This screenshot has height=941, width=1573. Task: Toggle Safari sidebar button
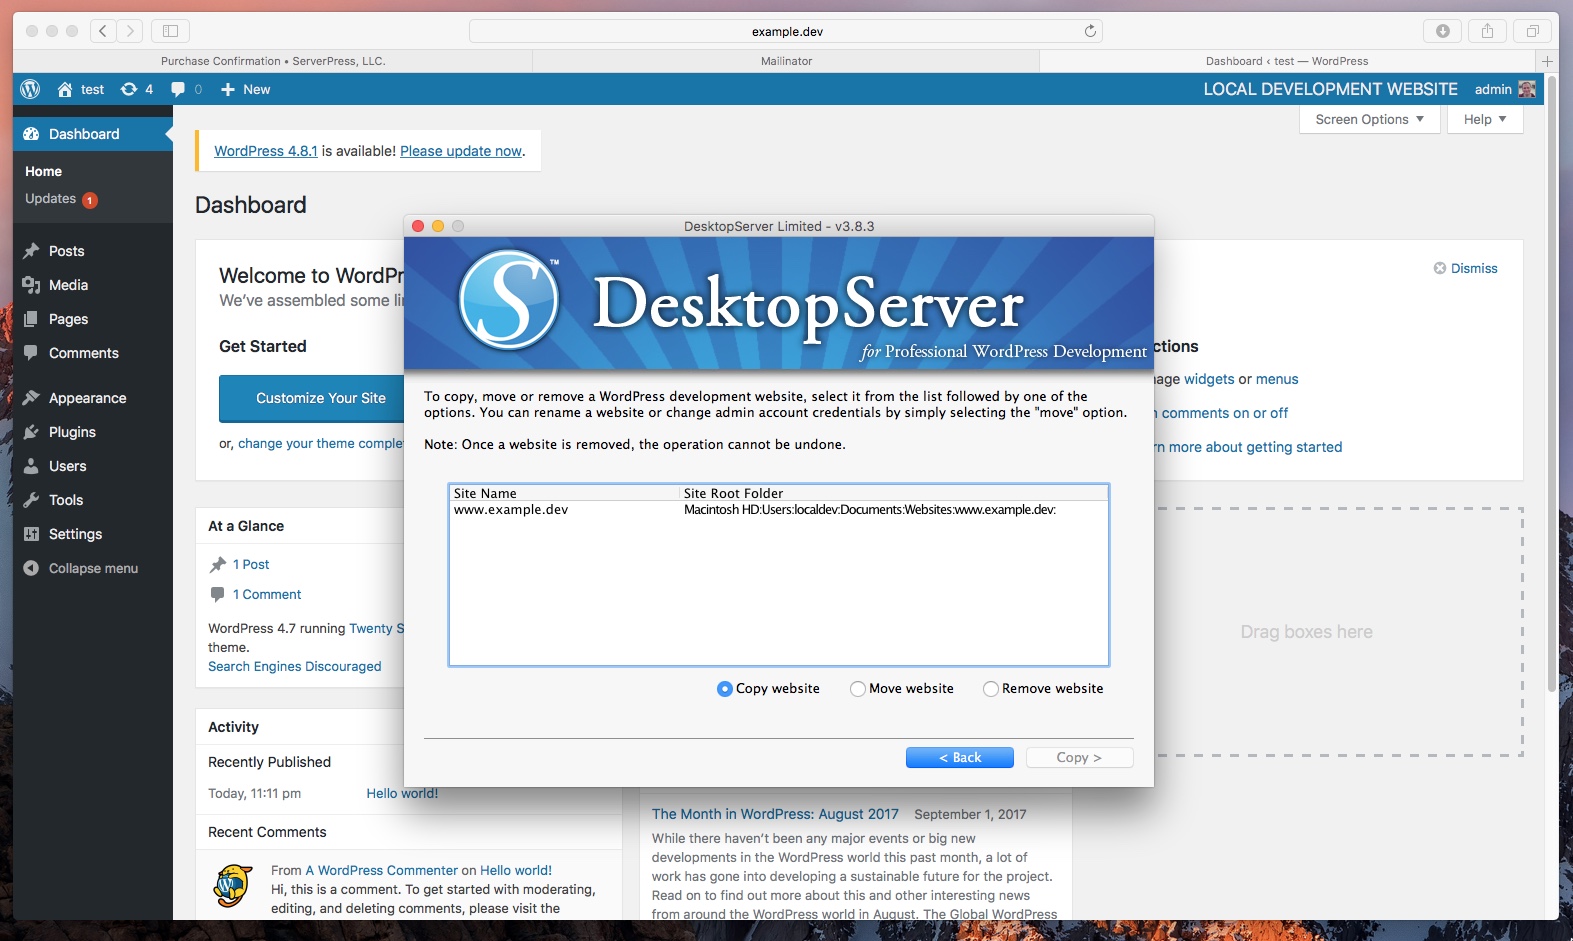point(171,31)
